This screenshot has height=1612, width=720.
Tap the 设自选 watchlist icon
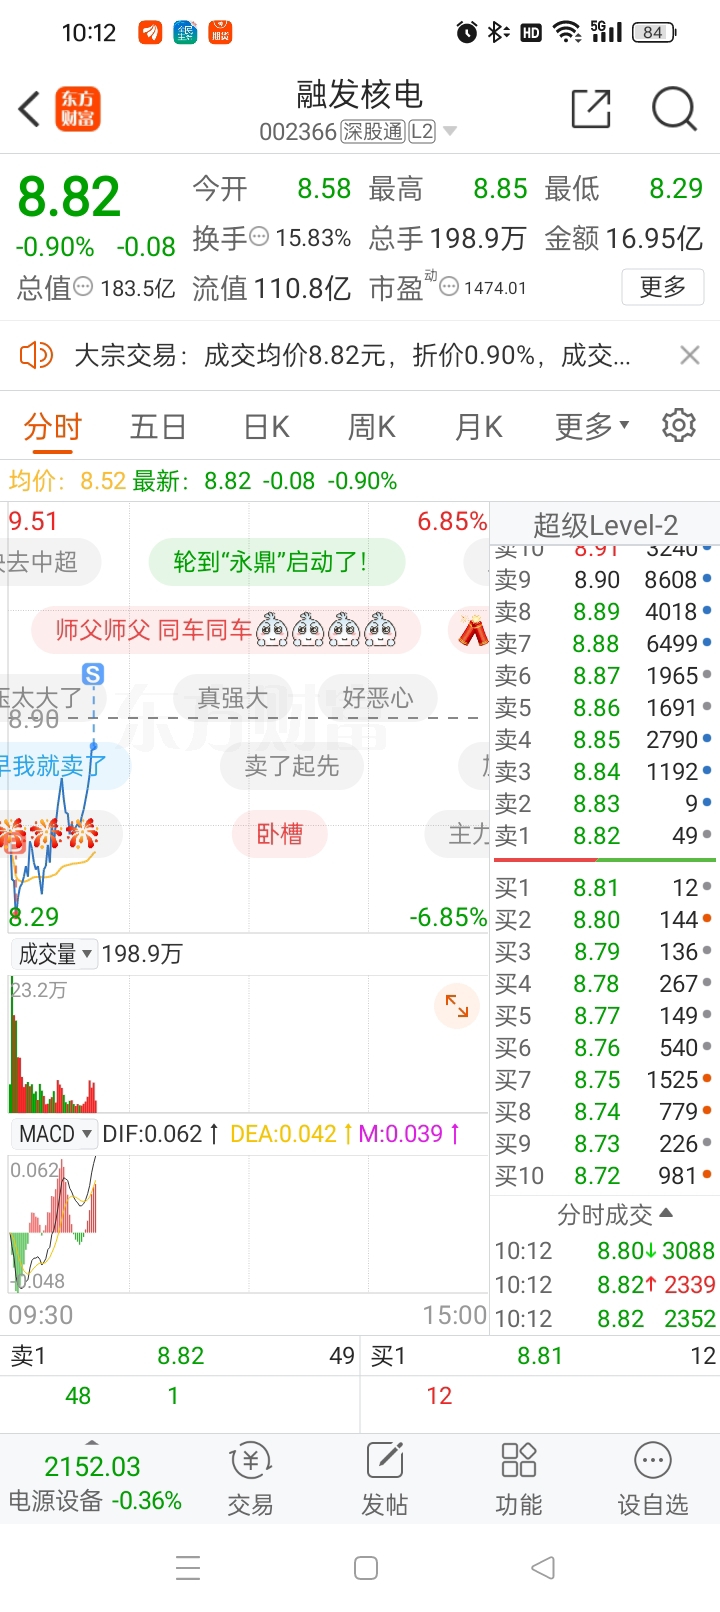tap(652, 1481)
